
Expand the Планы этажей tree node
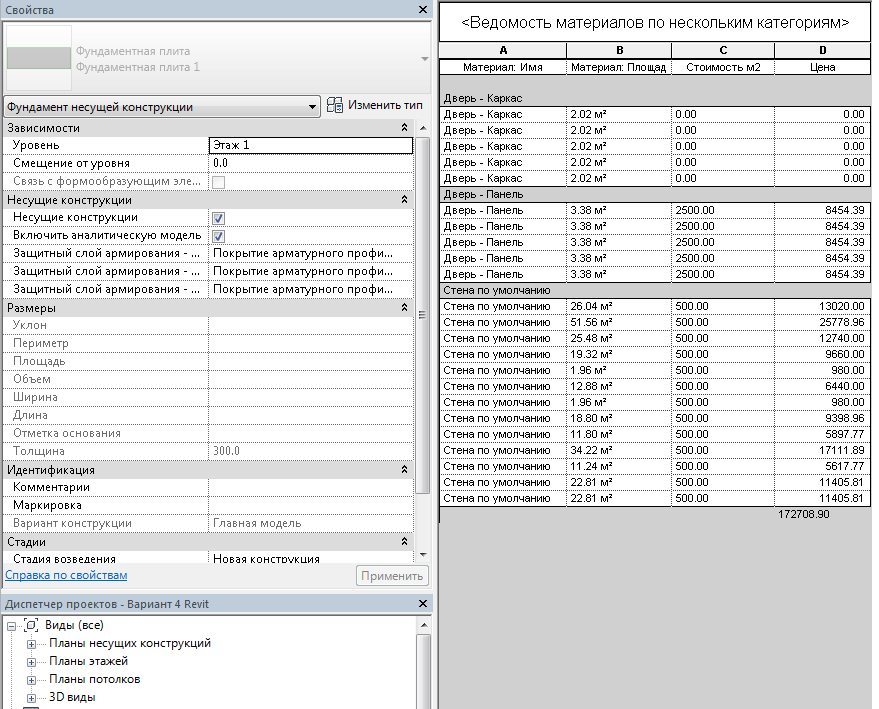tap(31, 661)
